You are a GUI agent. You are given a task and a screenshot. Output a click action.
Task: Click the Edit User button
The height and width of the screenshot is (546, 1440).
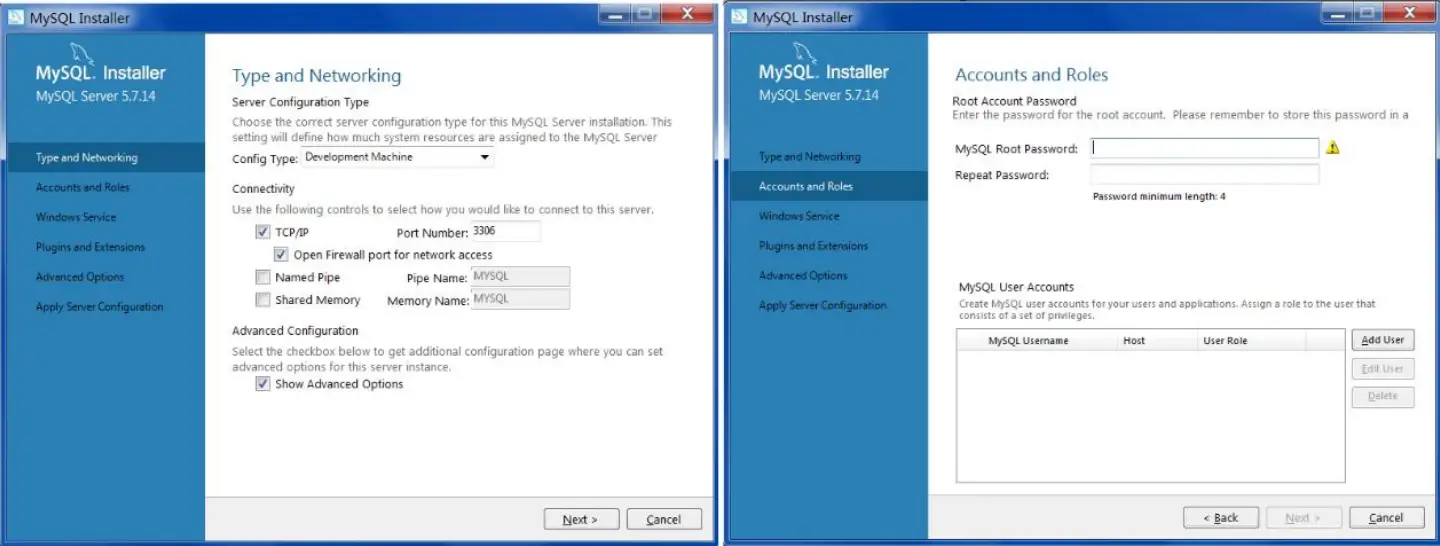click(1383, 369)
